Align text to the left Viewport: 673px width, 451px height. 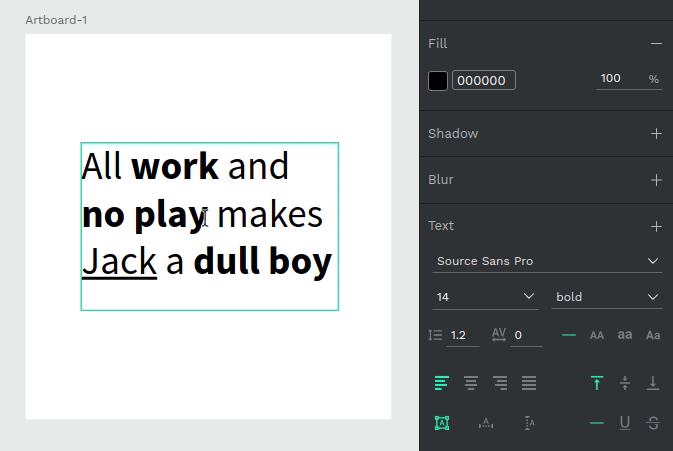point(441,383)
